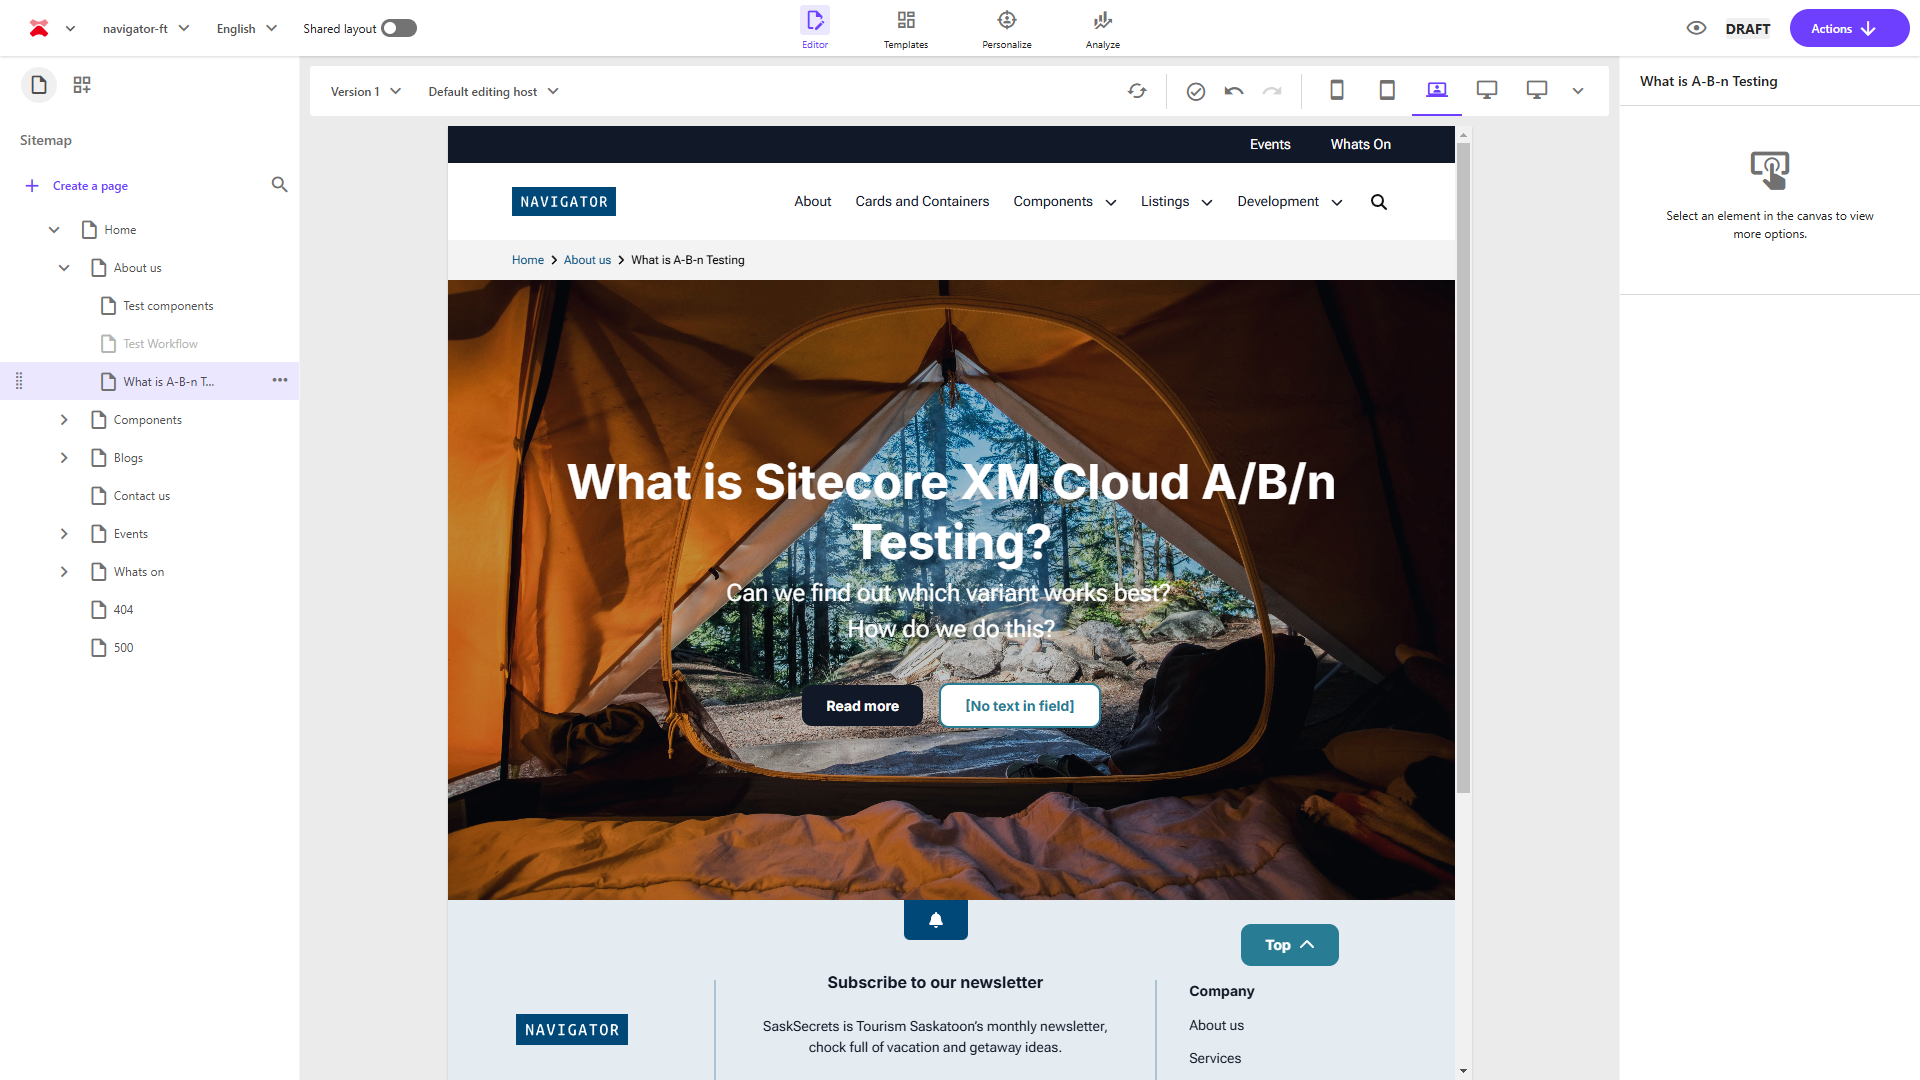
Task: Open more device options chevron
Action: click(1578, 91)
